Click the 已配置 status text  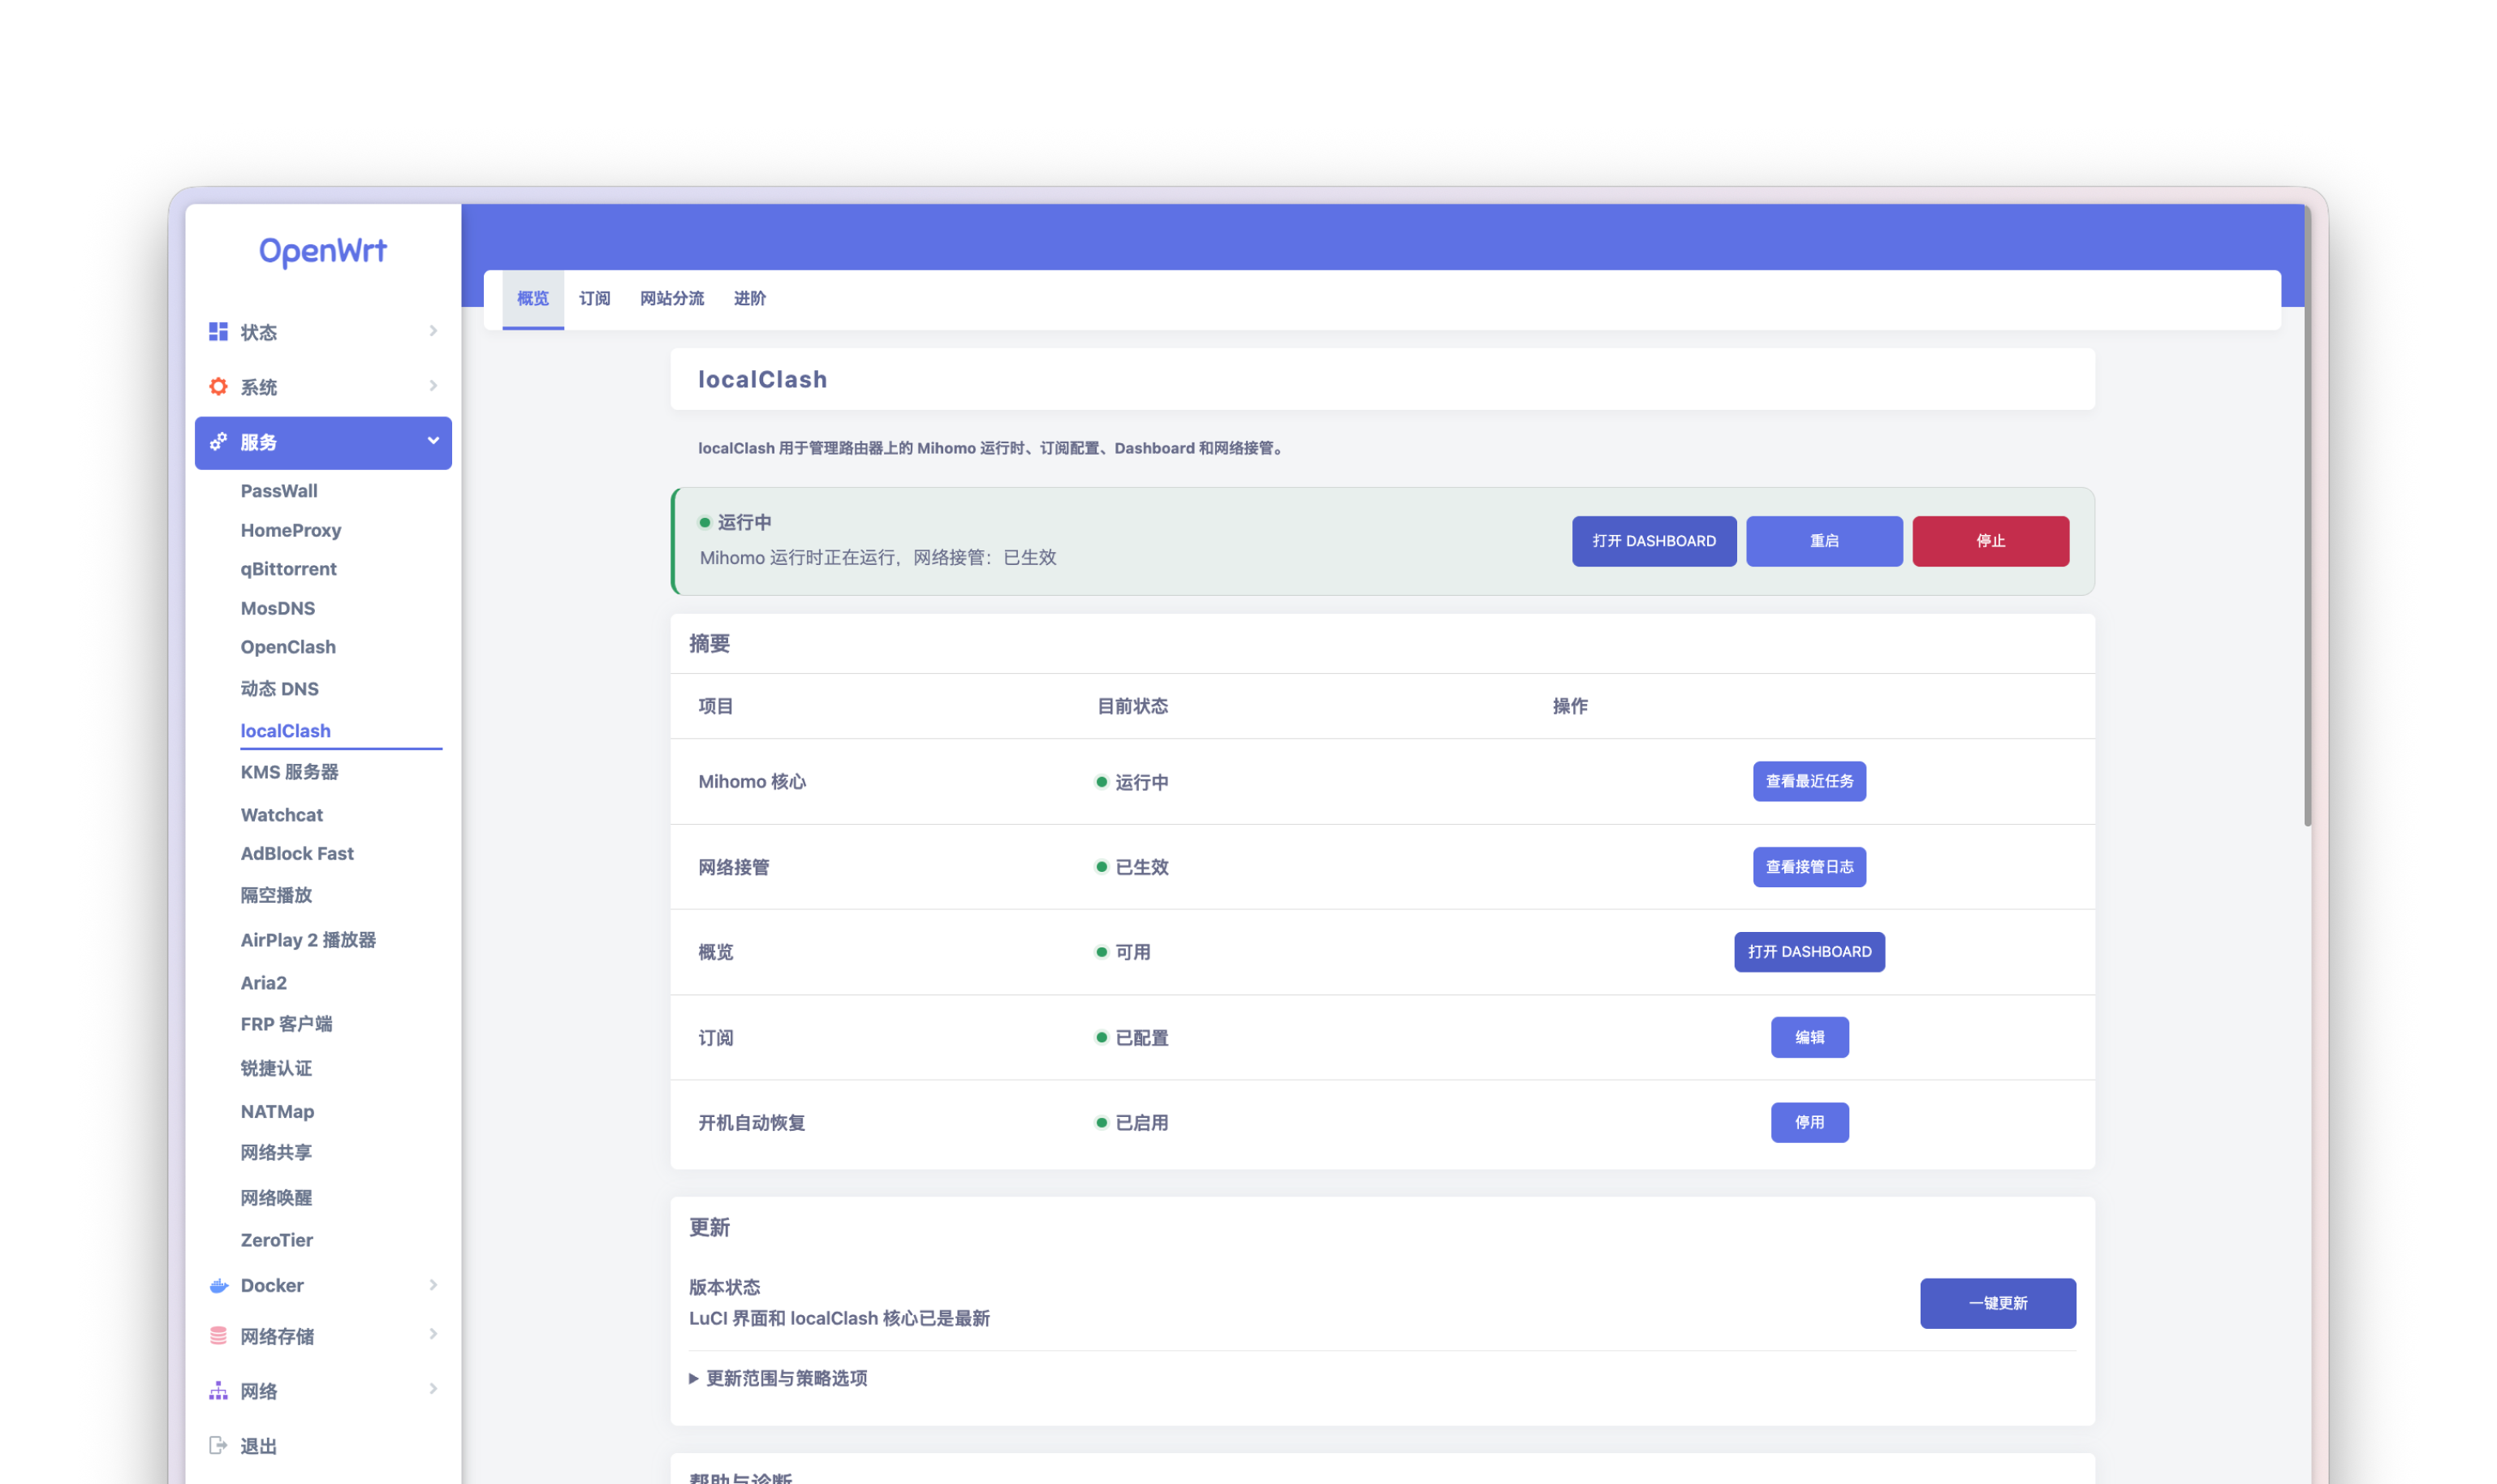1142,1038
